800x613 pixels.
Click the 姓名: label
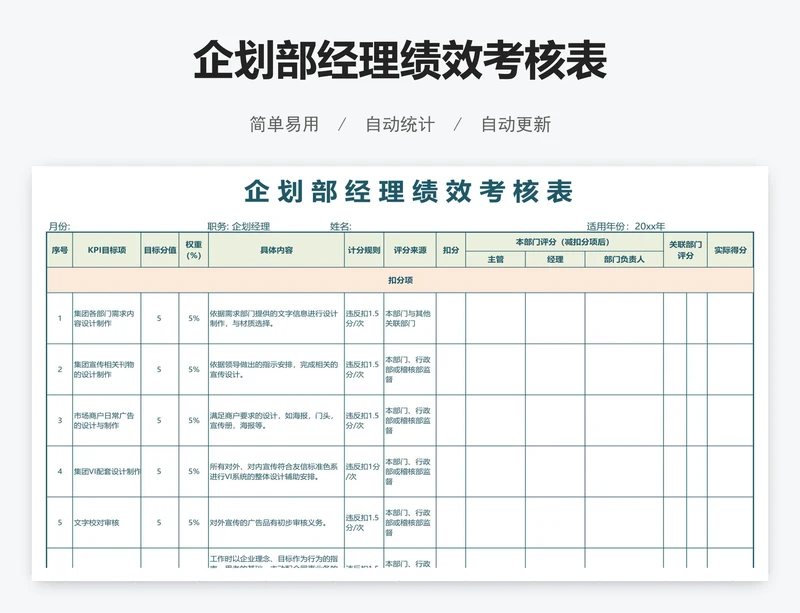pos(341,226)
